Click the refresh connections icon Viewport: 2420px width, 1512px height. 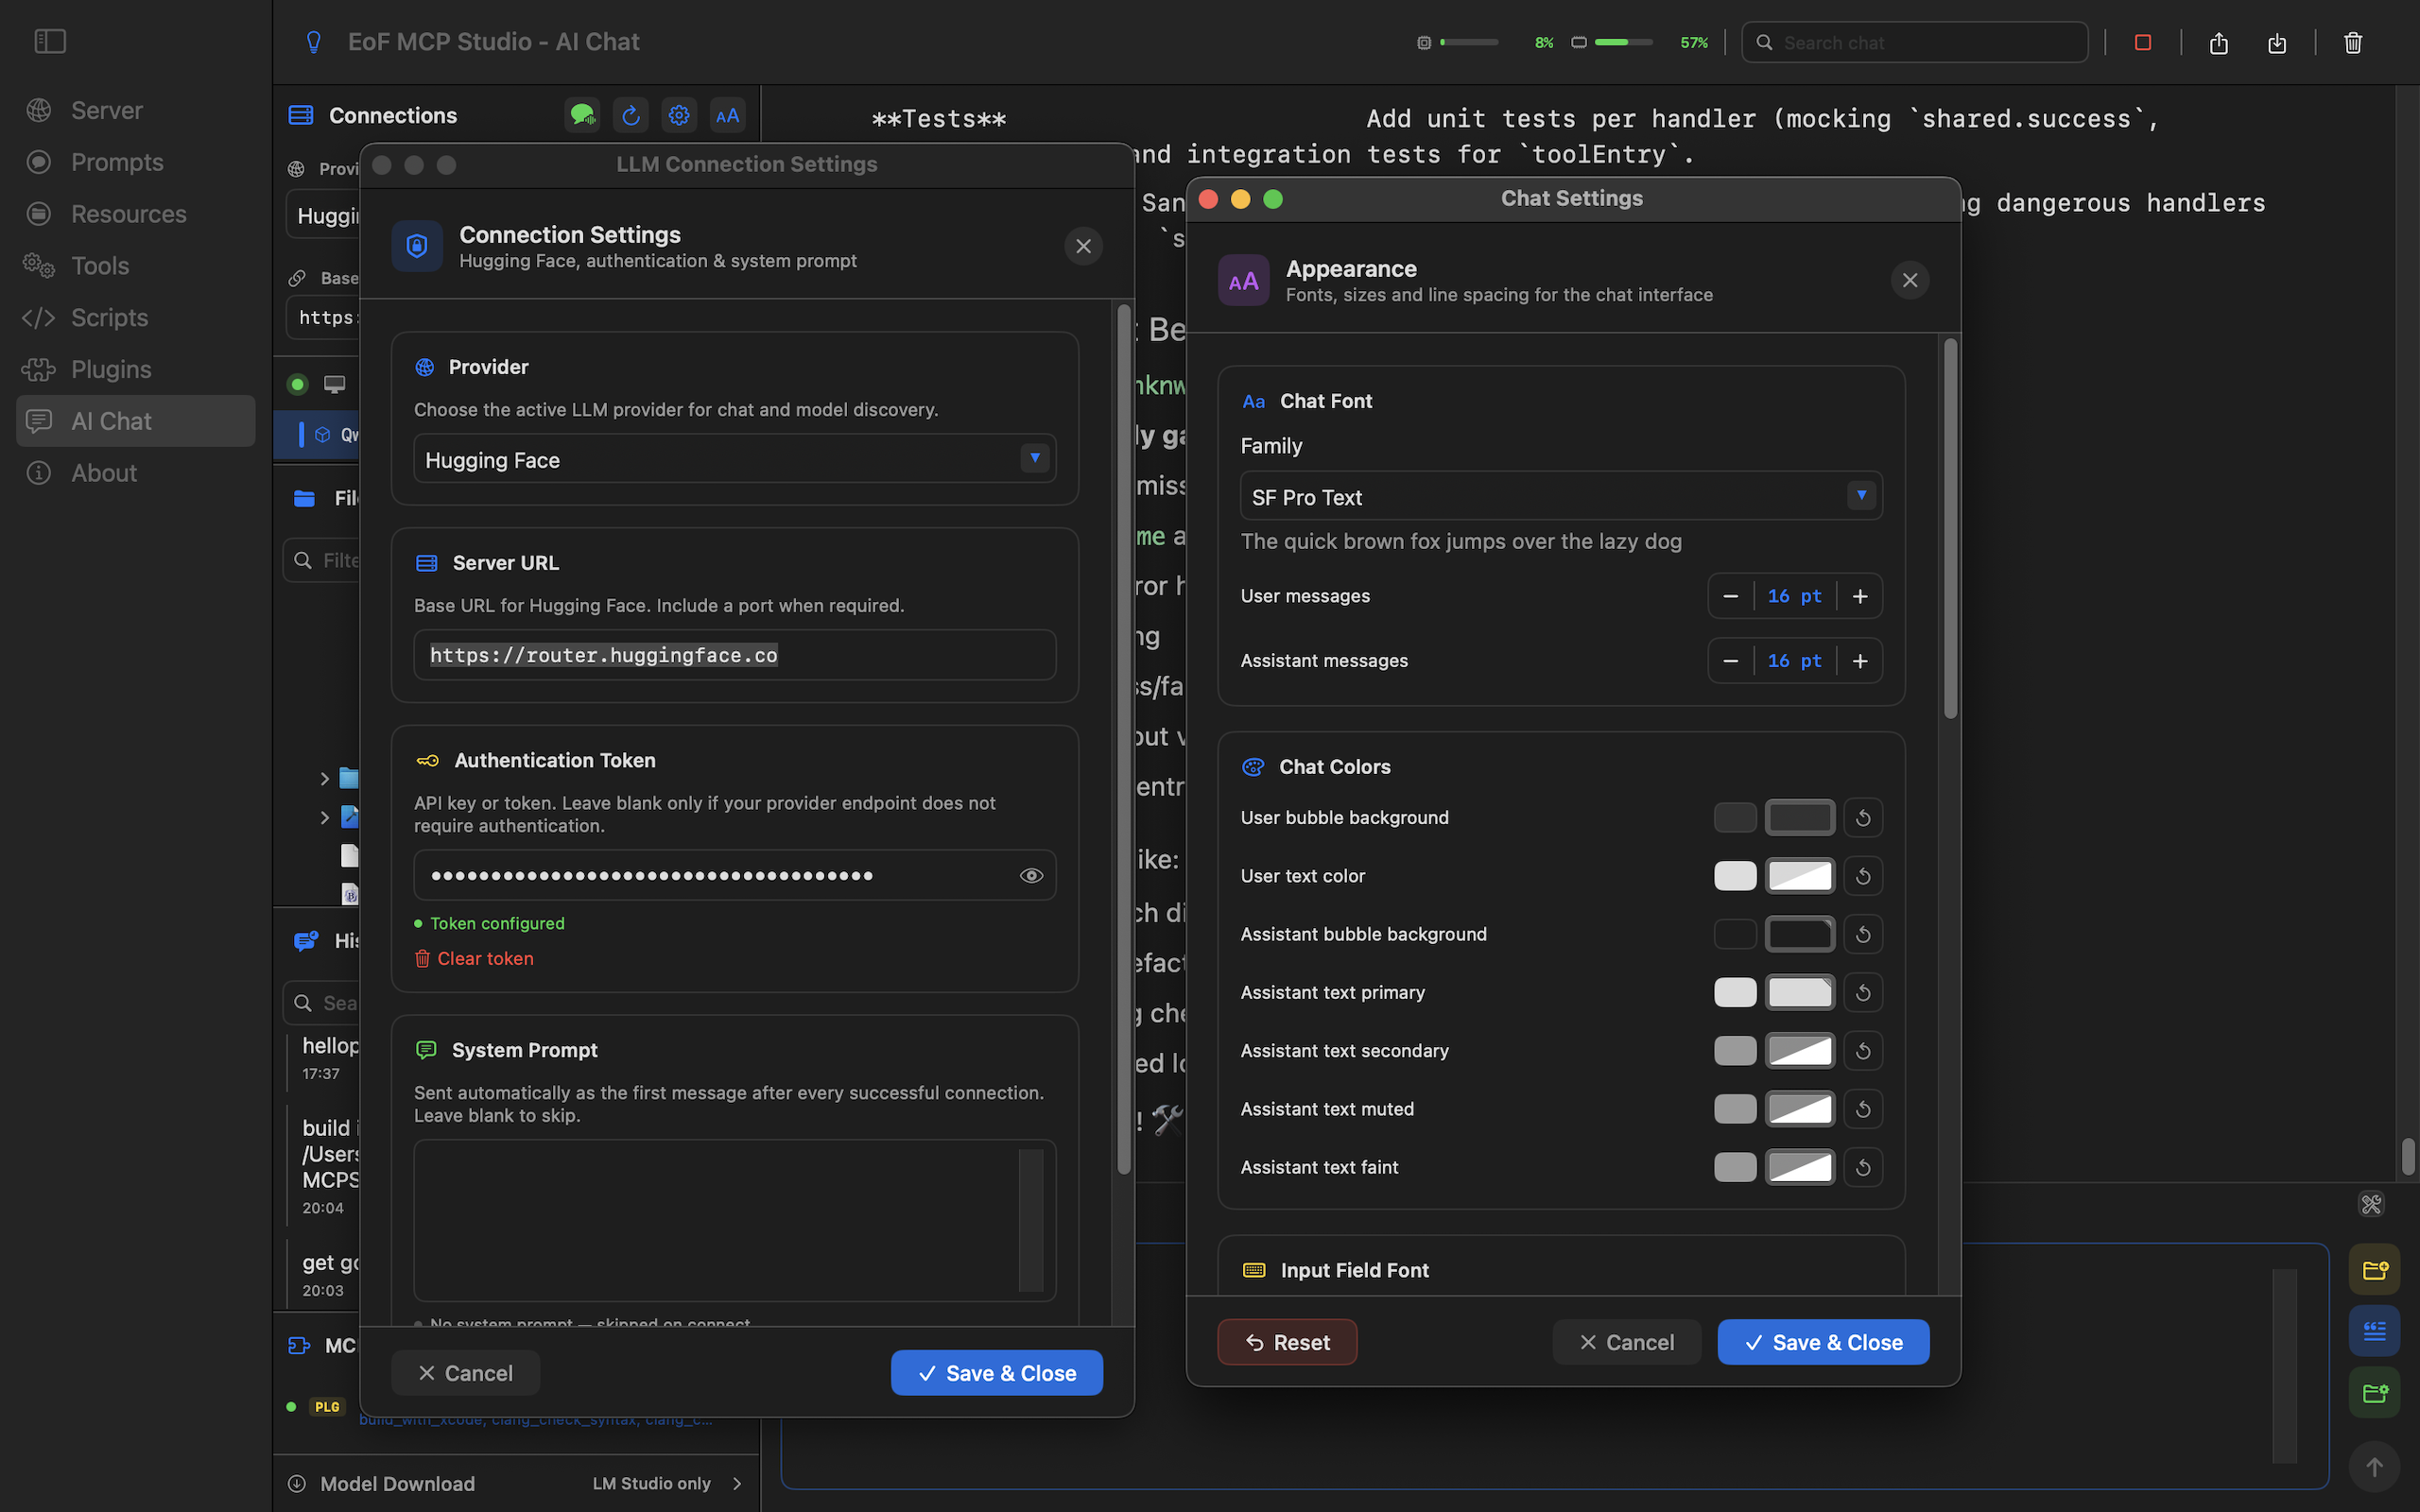click(x=631, y=115)
